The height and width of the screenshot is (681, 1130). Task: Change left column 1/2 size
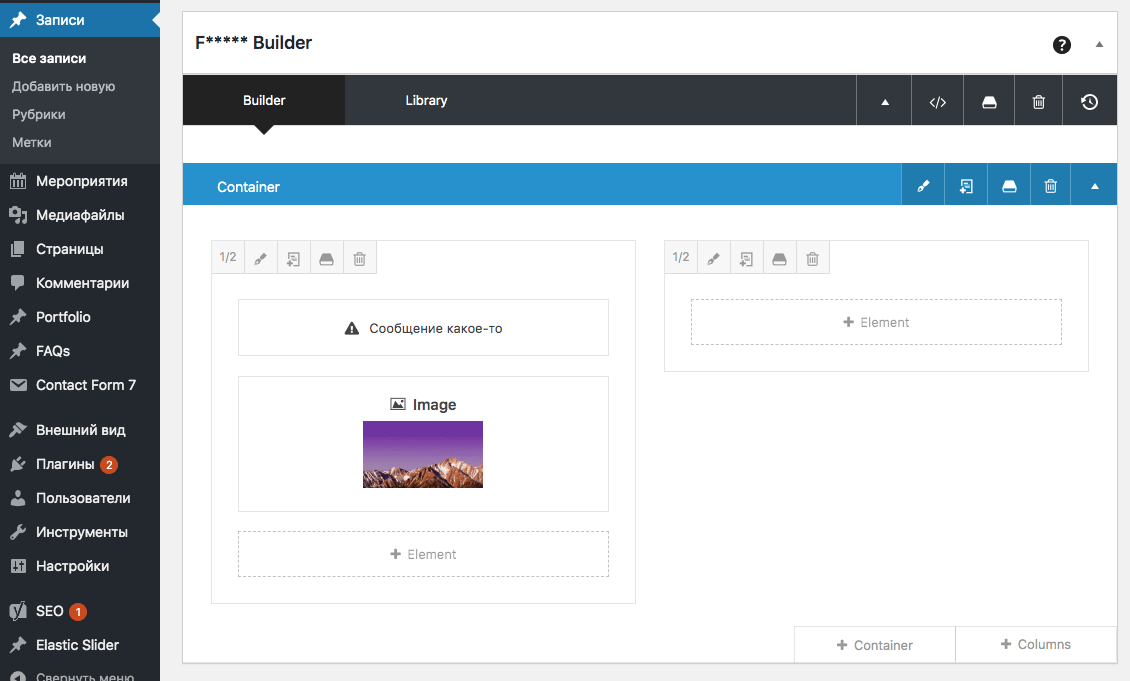coord(228,257)
